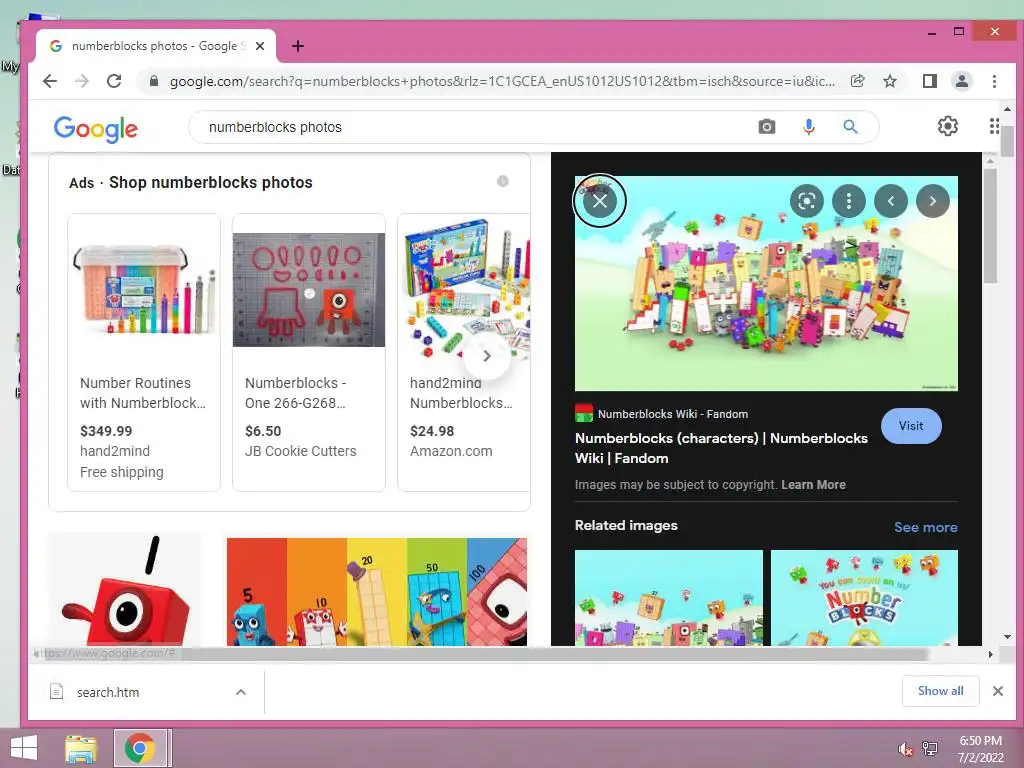This screenshot has height=768, width=1024.
Task: Open three-dot menu on image preview
Action: [x=849, y=201]
